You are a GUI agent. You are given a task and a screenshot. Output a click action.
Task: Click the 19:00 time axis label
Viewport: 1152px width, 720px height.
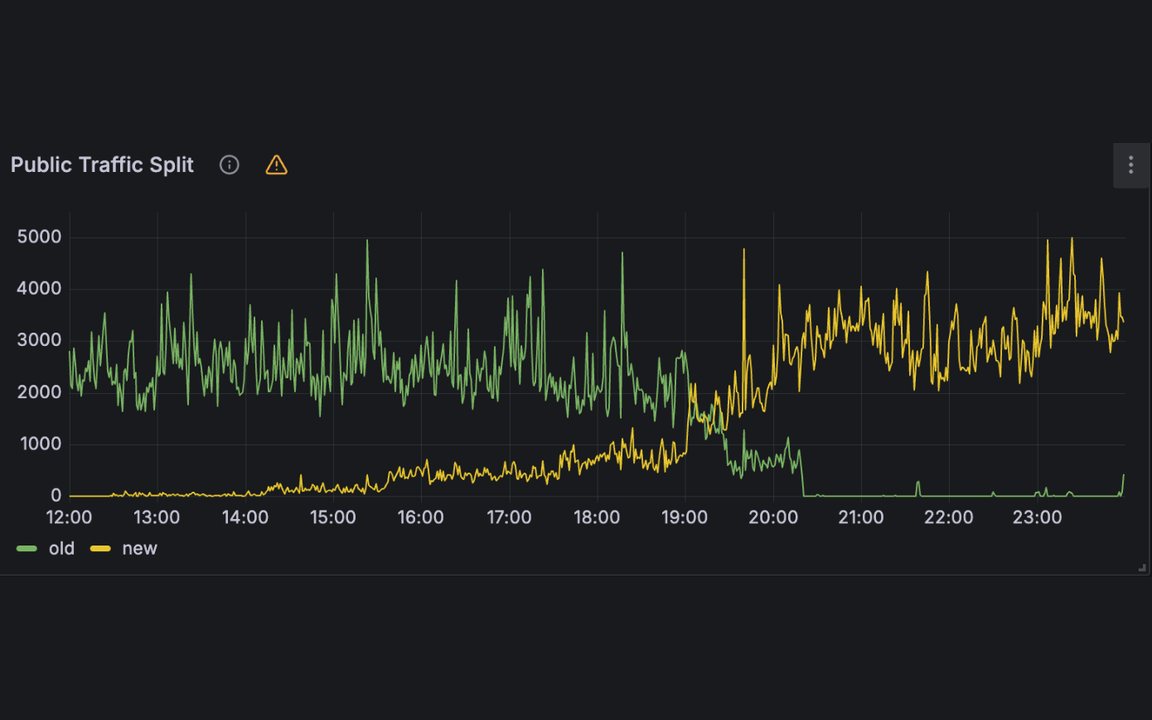pos(685,517)
